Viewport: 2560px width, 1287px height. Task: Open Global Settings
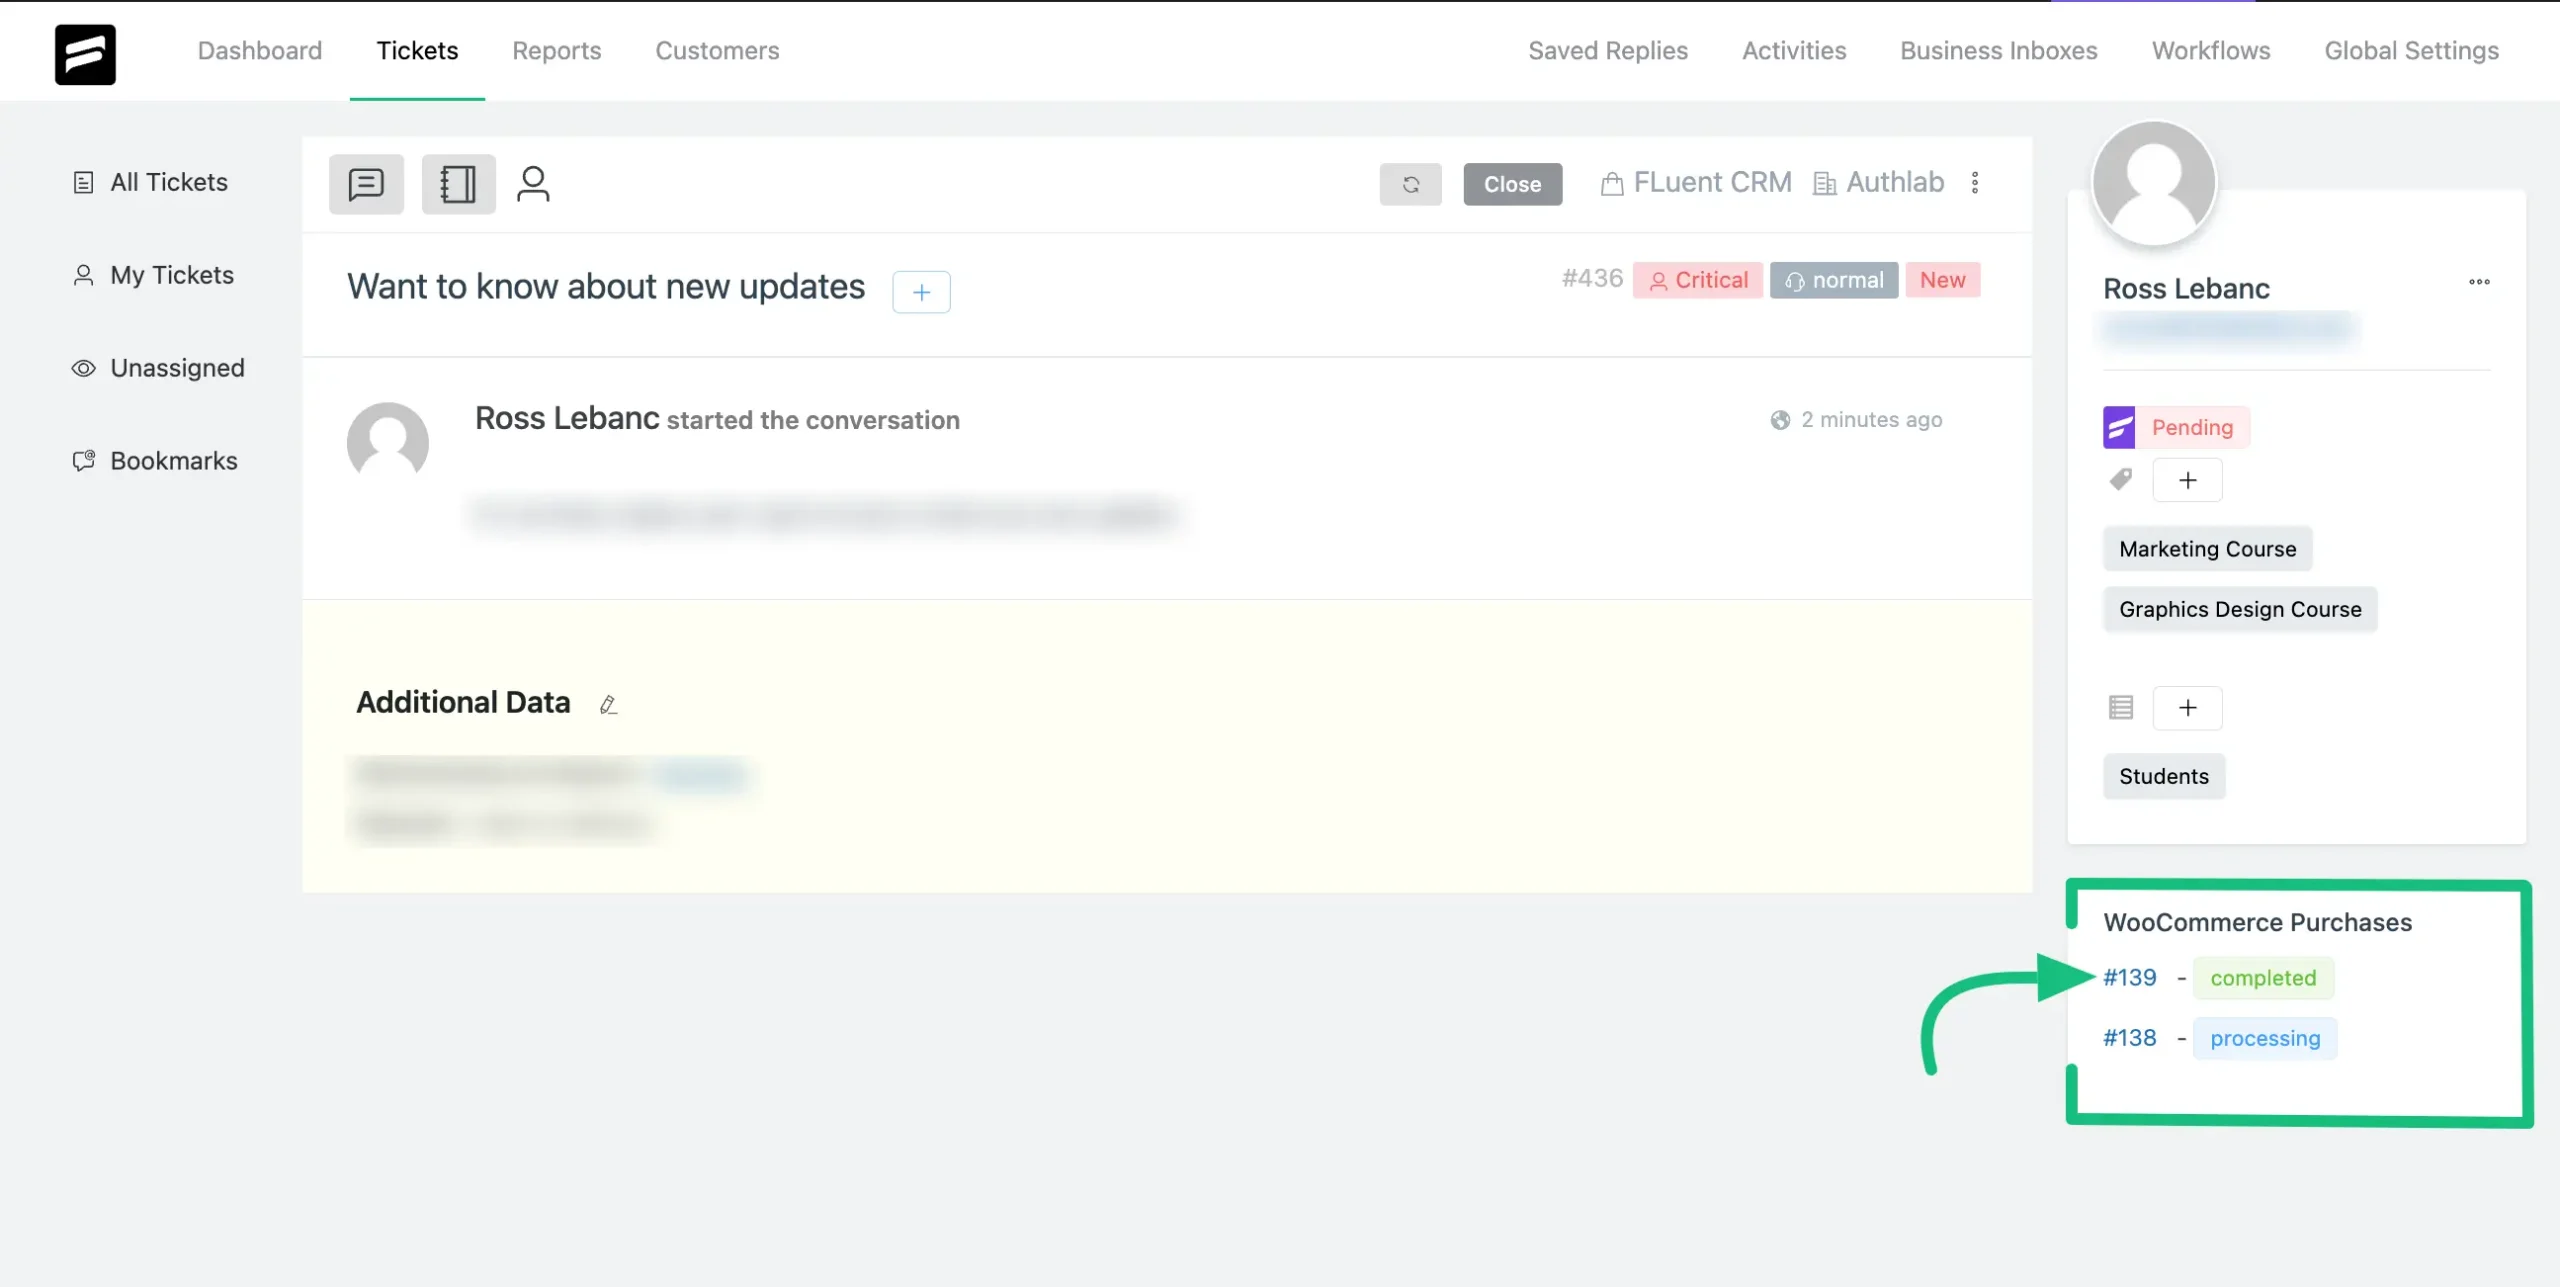tap(2412, 50)
